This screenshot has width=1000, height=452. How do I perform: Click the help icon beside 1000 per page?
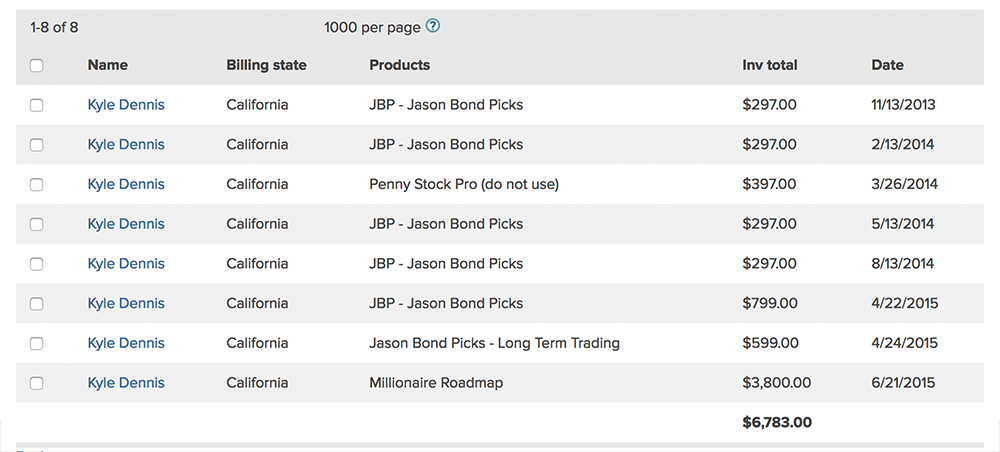click(433, 27)
